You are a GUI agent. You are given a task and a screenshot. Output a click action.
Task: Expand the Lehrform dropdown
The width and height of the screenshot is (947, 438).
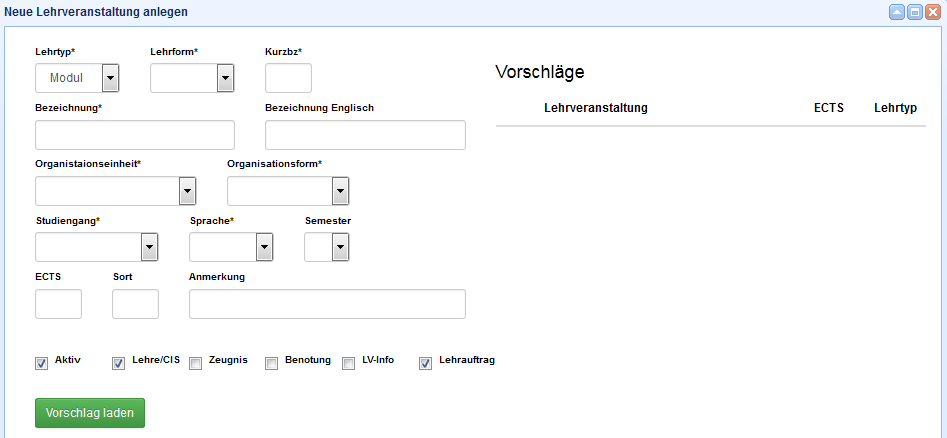192,78
